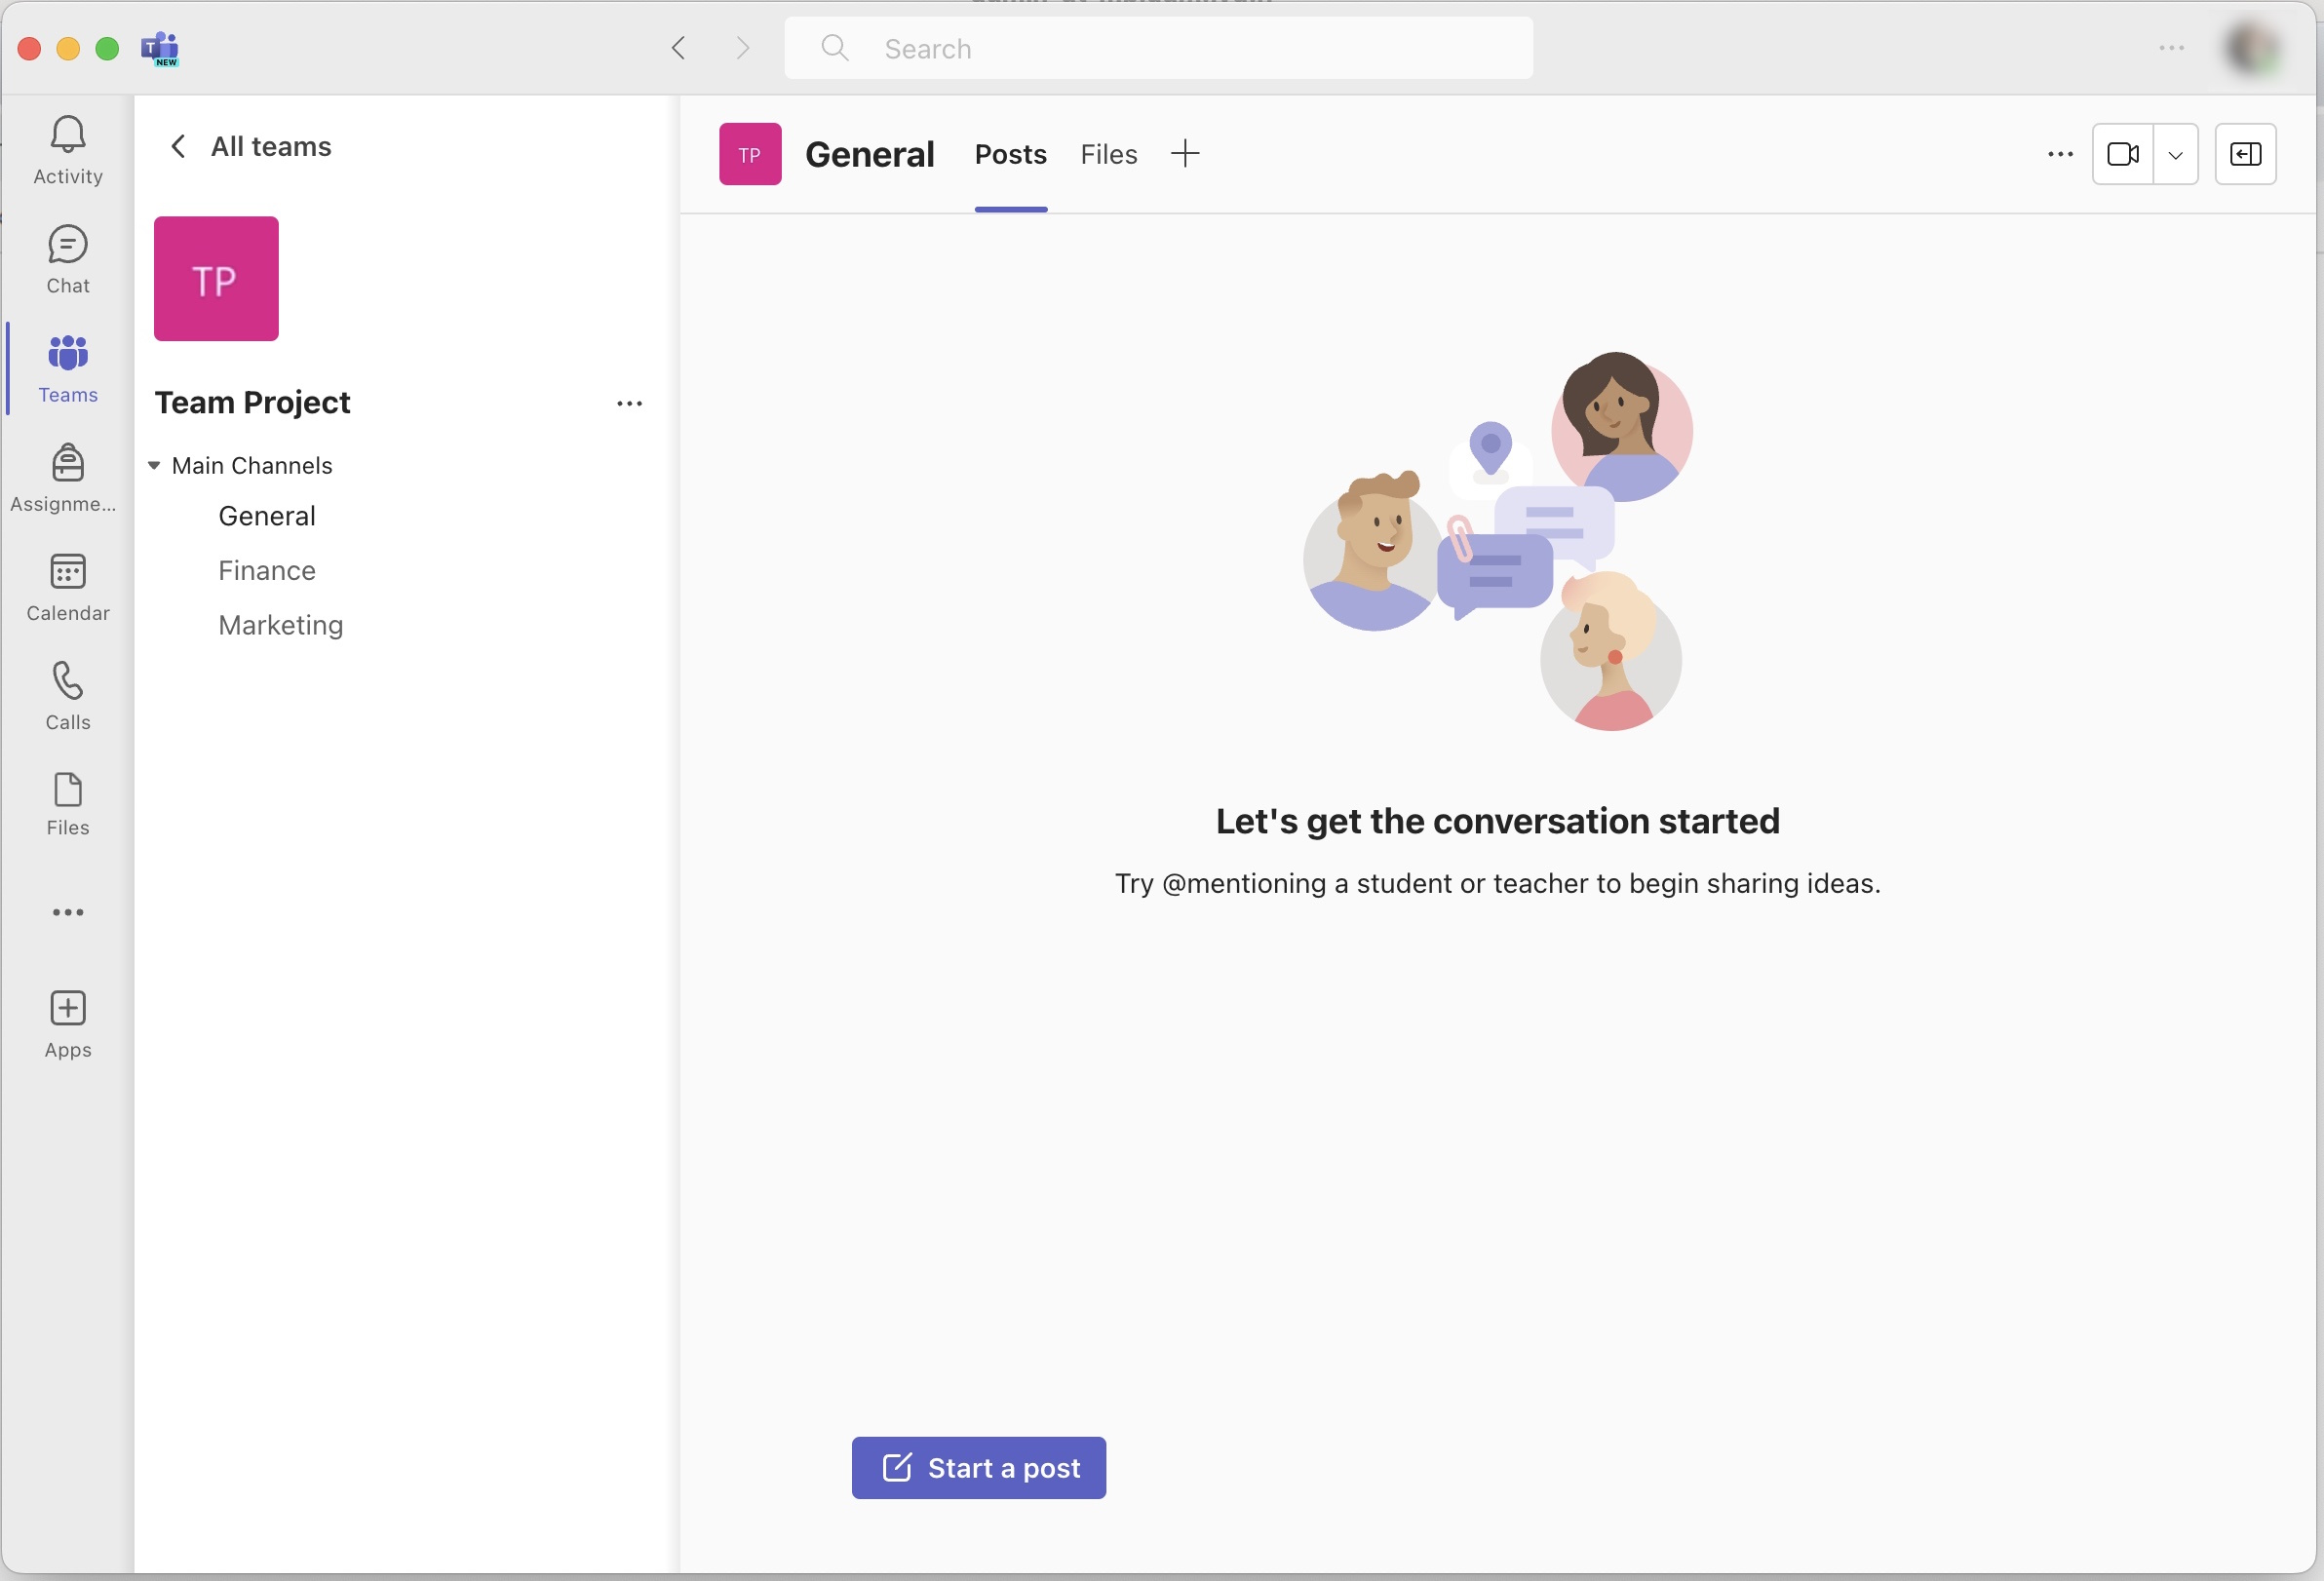
Task: Add a new tab with plus icon
Action: tap(1185, 154)
